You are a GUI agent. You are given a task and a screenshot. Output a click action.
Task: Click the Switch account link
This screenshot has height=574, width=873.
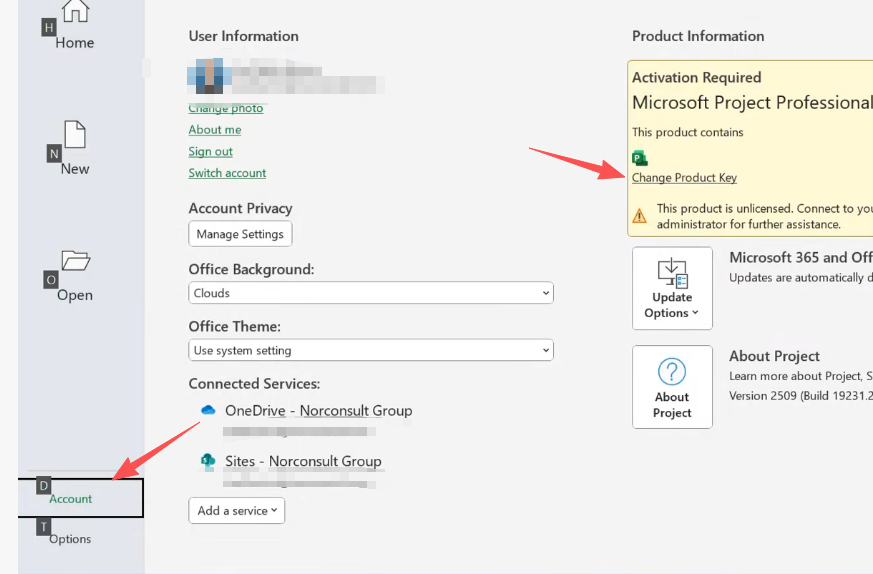227,173
